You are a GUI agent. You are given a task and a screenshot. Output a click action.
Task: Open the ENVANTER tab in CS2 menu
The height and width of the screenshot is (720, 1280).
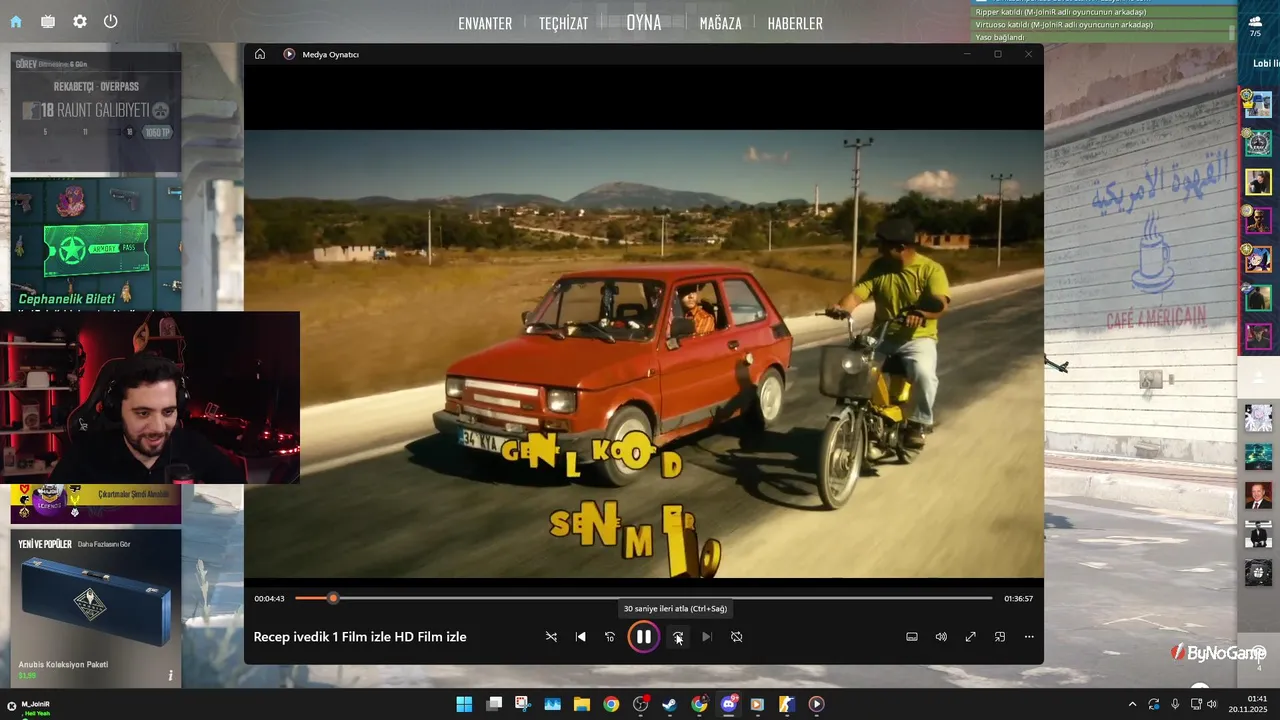(485, 23)
